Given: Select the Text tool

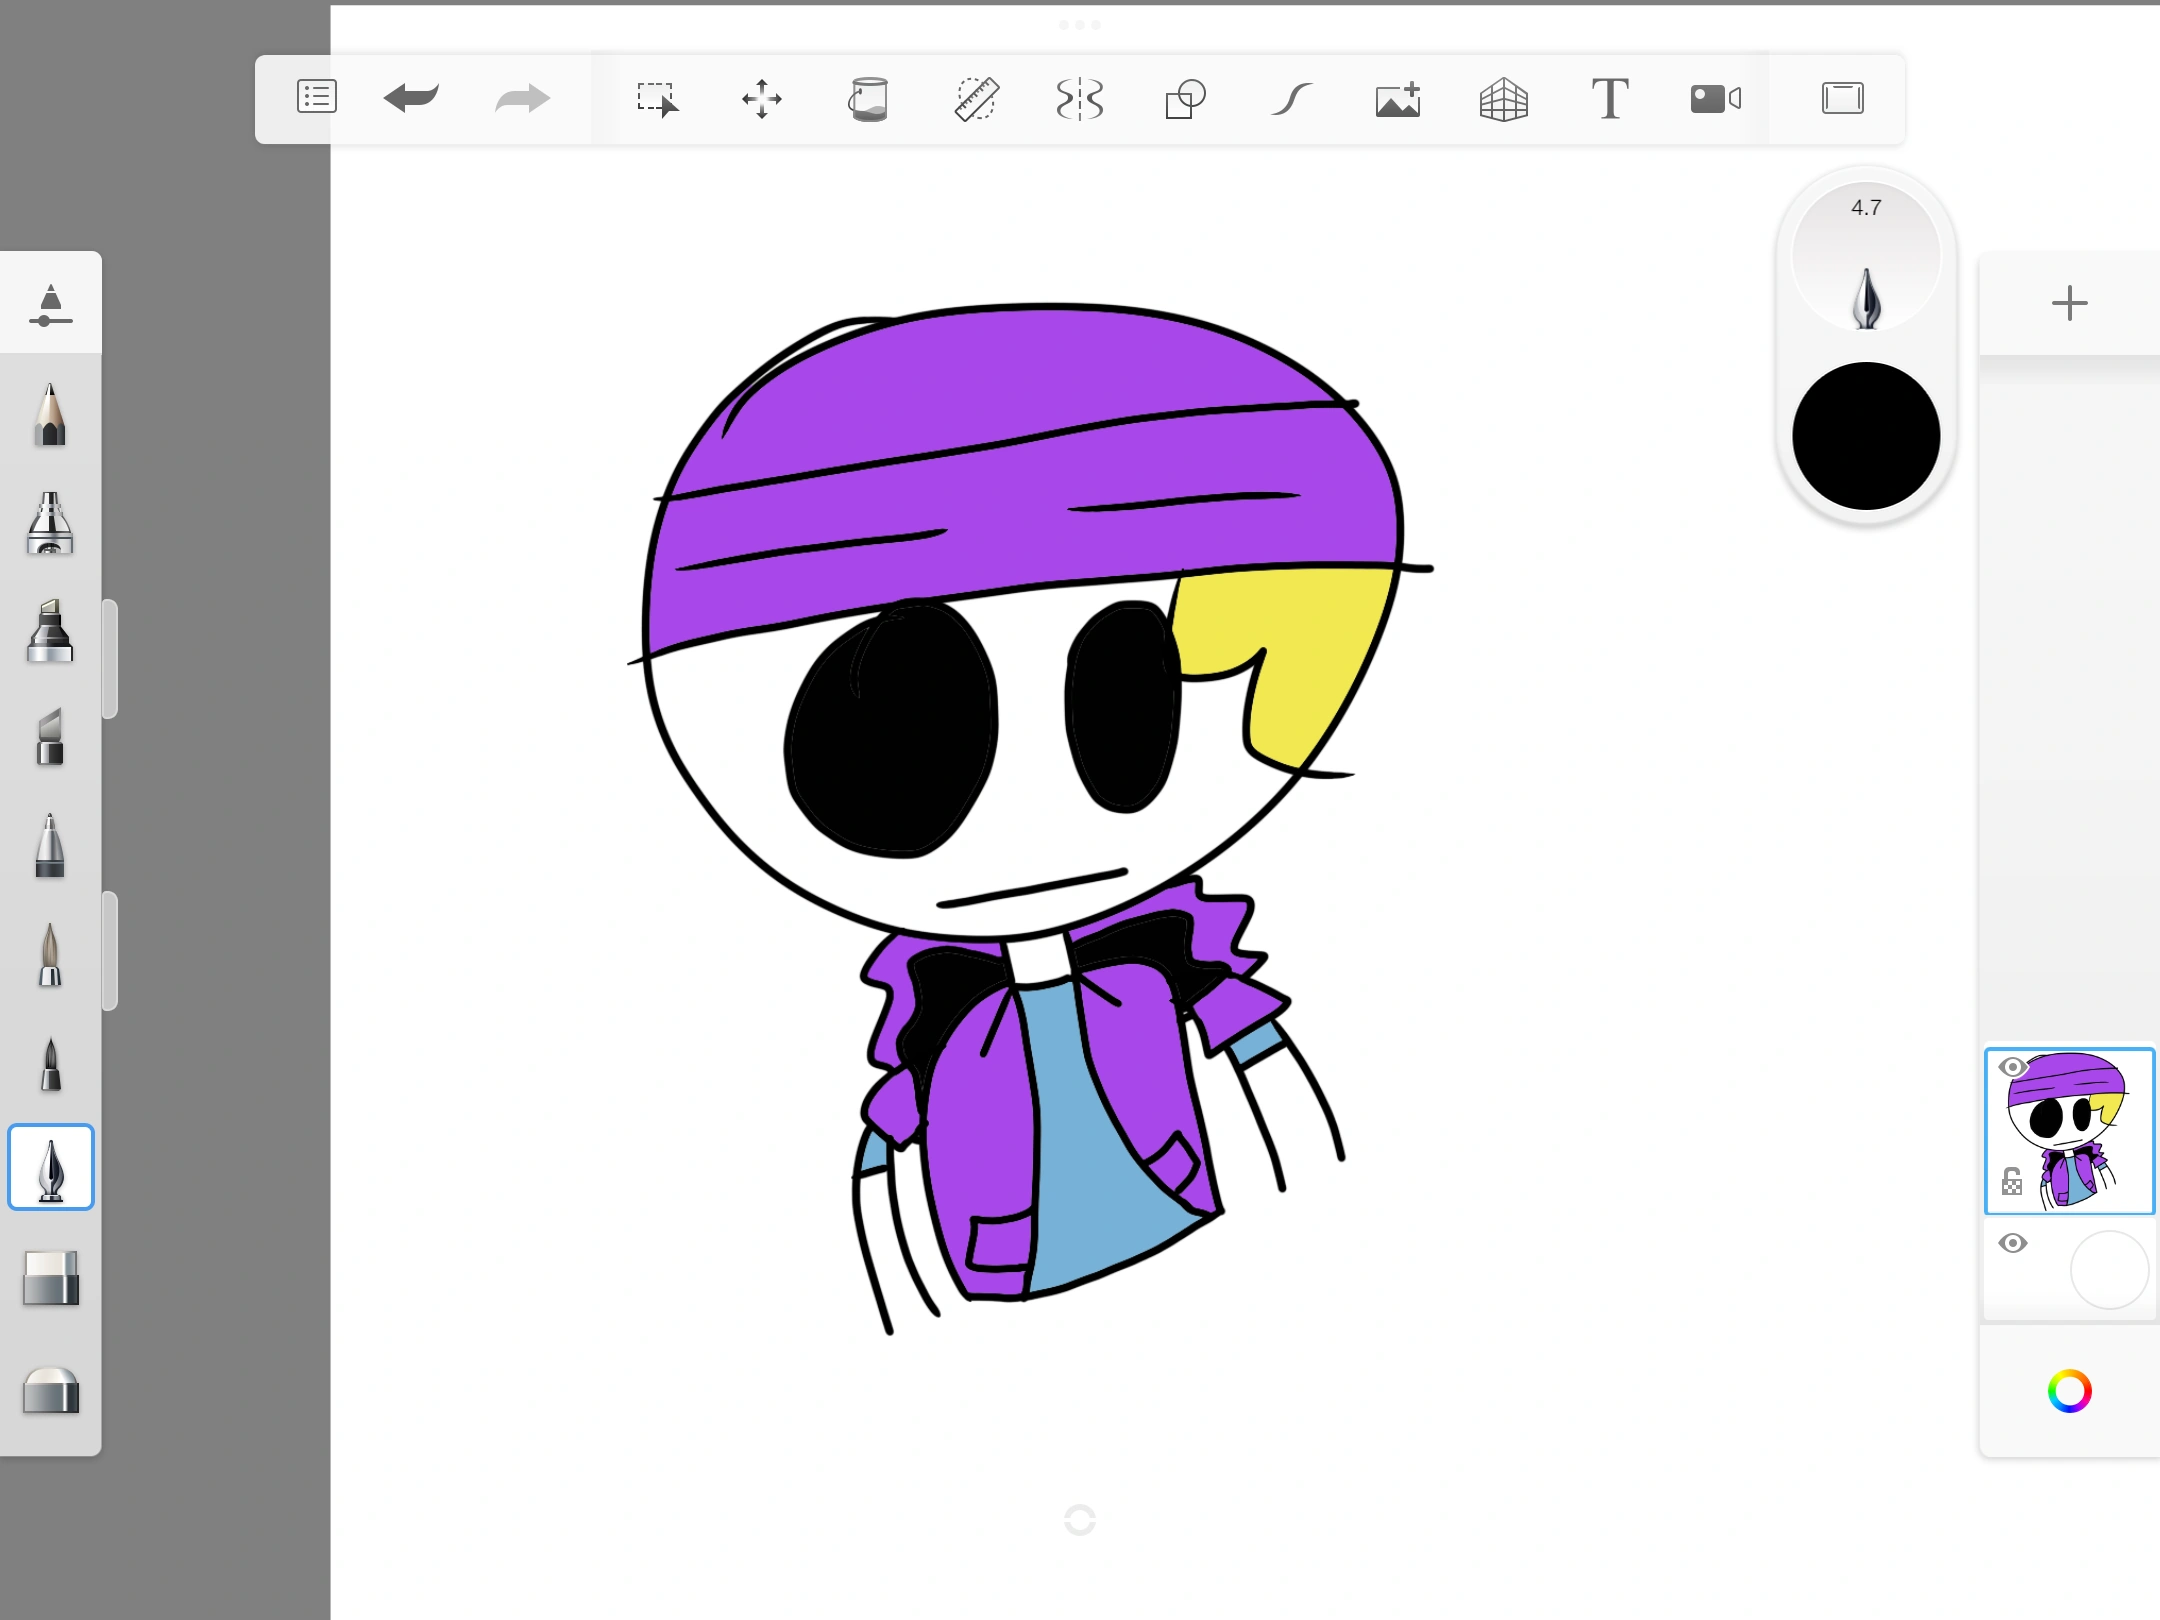Looking at the screenshot, I should pos(1611,98).
